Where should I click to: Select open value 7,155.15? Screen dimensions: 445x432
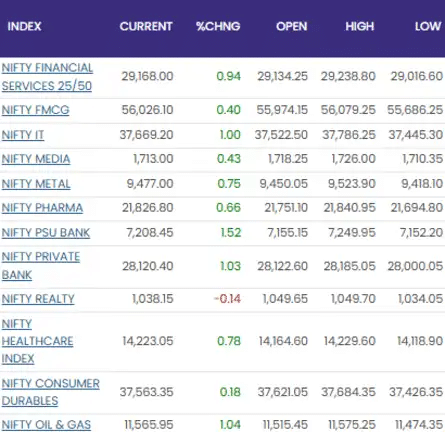[x=288, y=232]
